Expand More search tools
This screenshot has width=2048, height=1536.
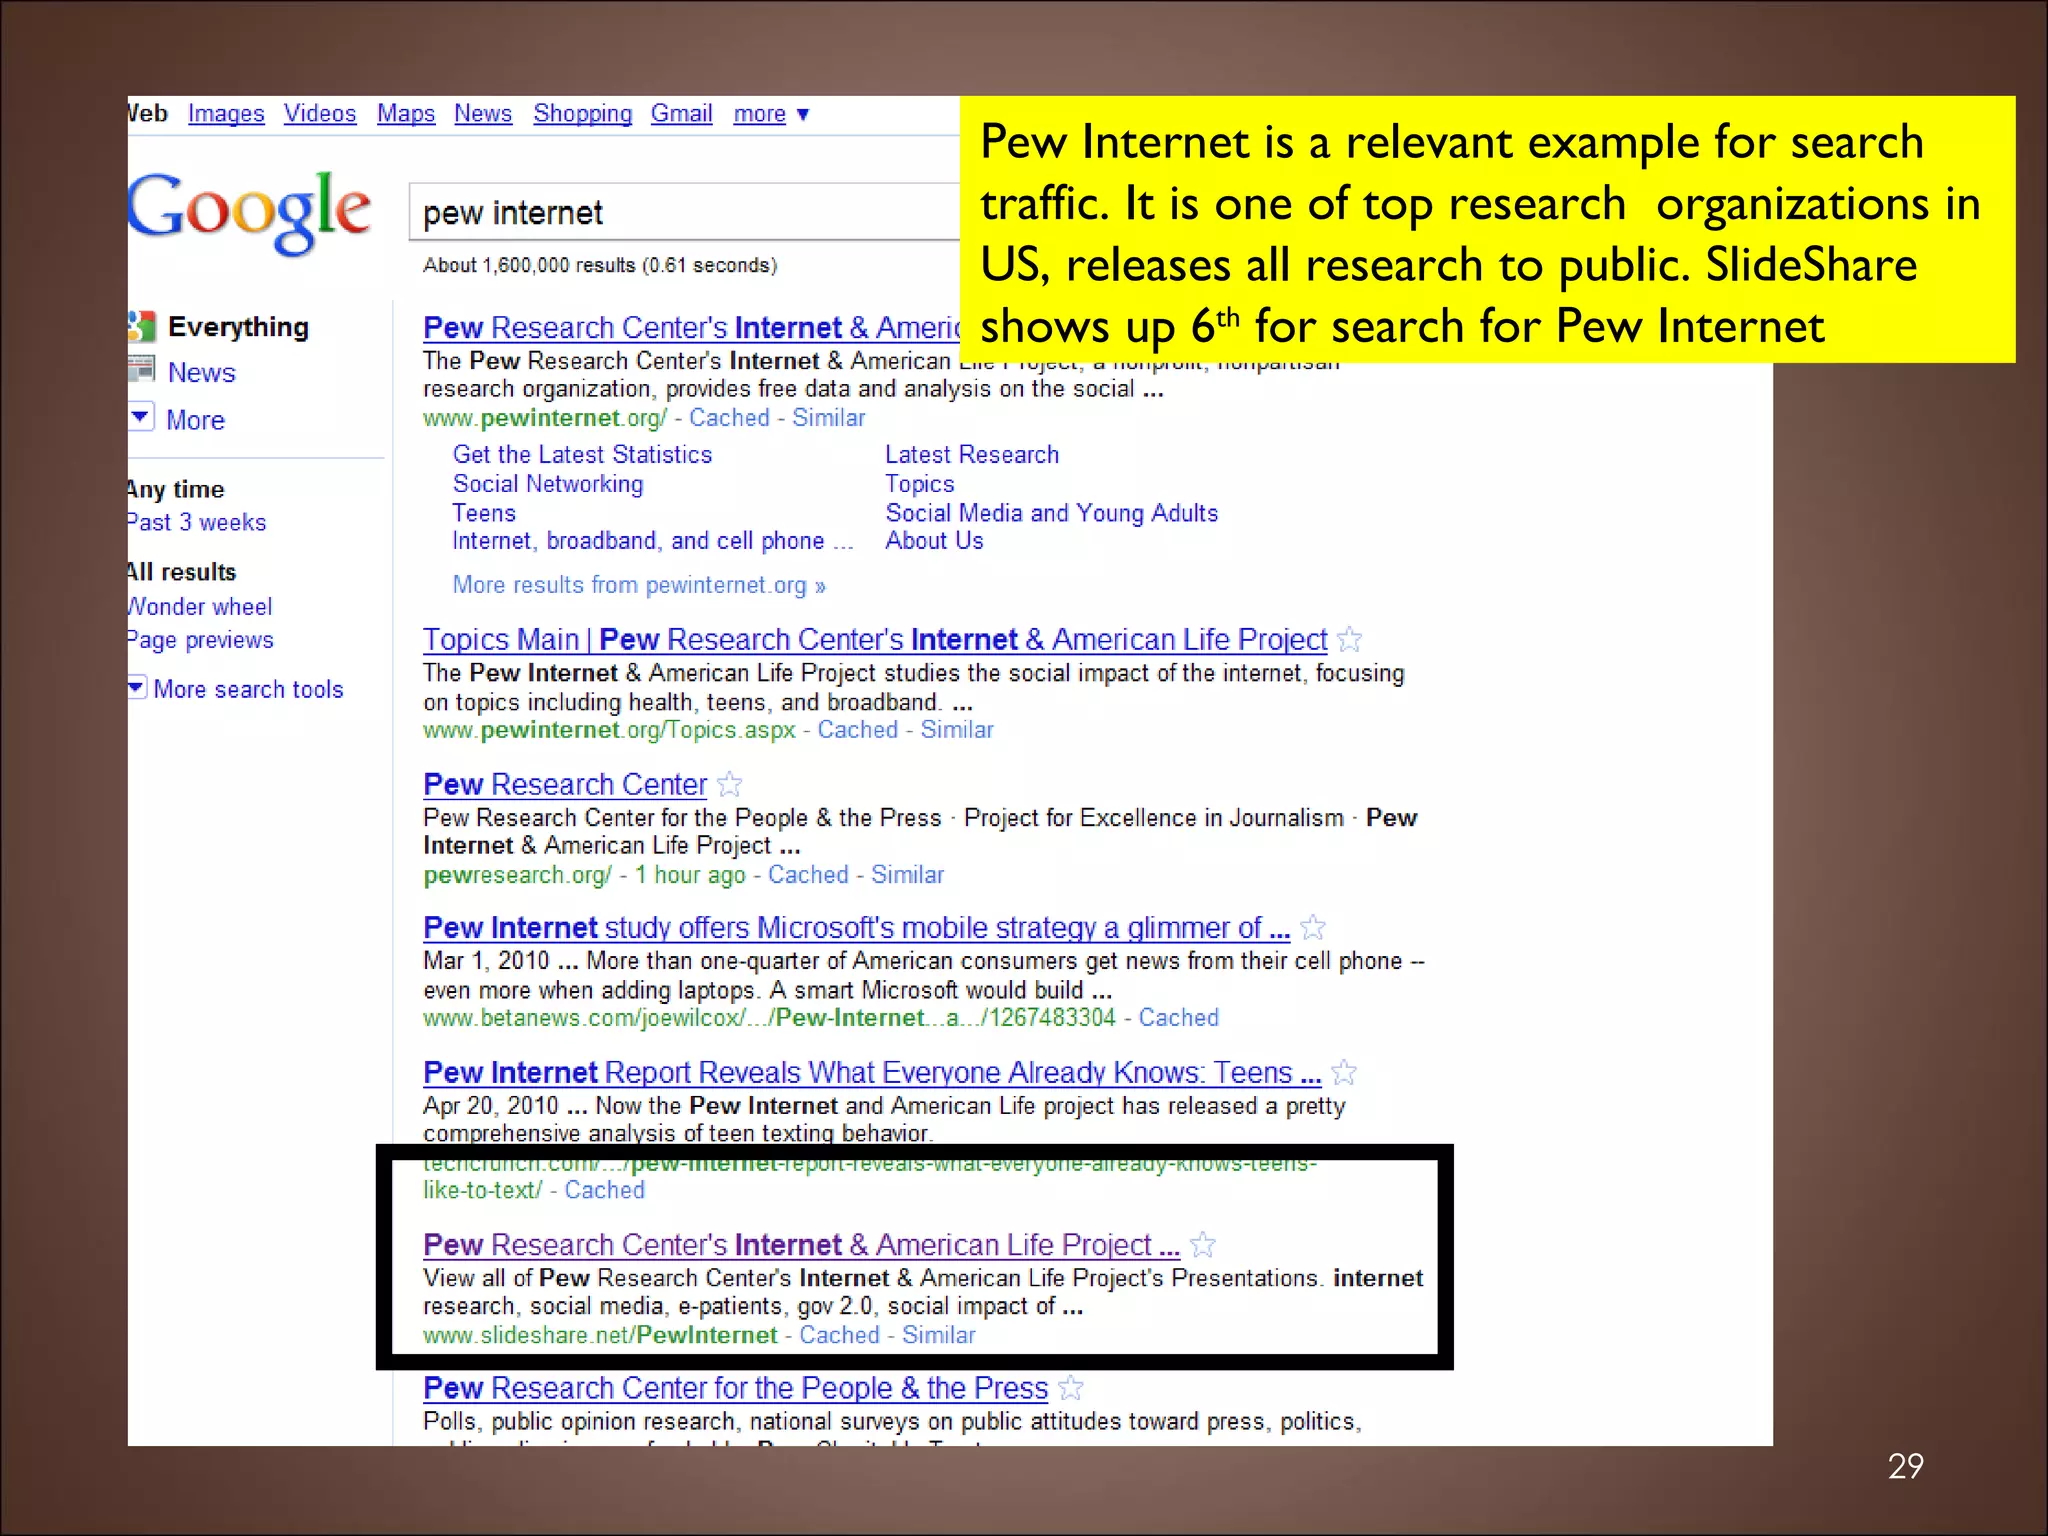click(x=247, y=689)
